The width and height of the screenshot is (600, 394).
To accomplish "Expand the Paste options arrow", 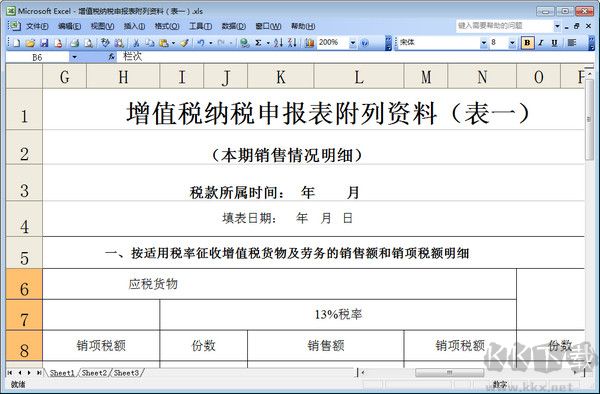I will pyautogui.click(x=173, y=43).
